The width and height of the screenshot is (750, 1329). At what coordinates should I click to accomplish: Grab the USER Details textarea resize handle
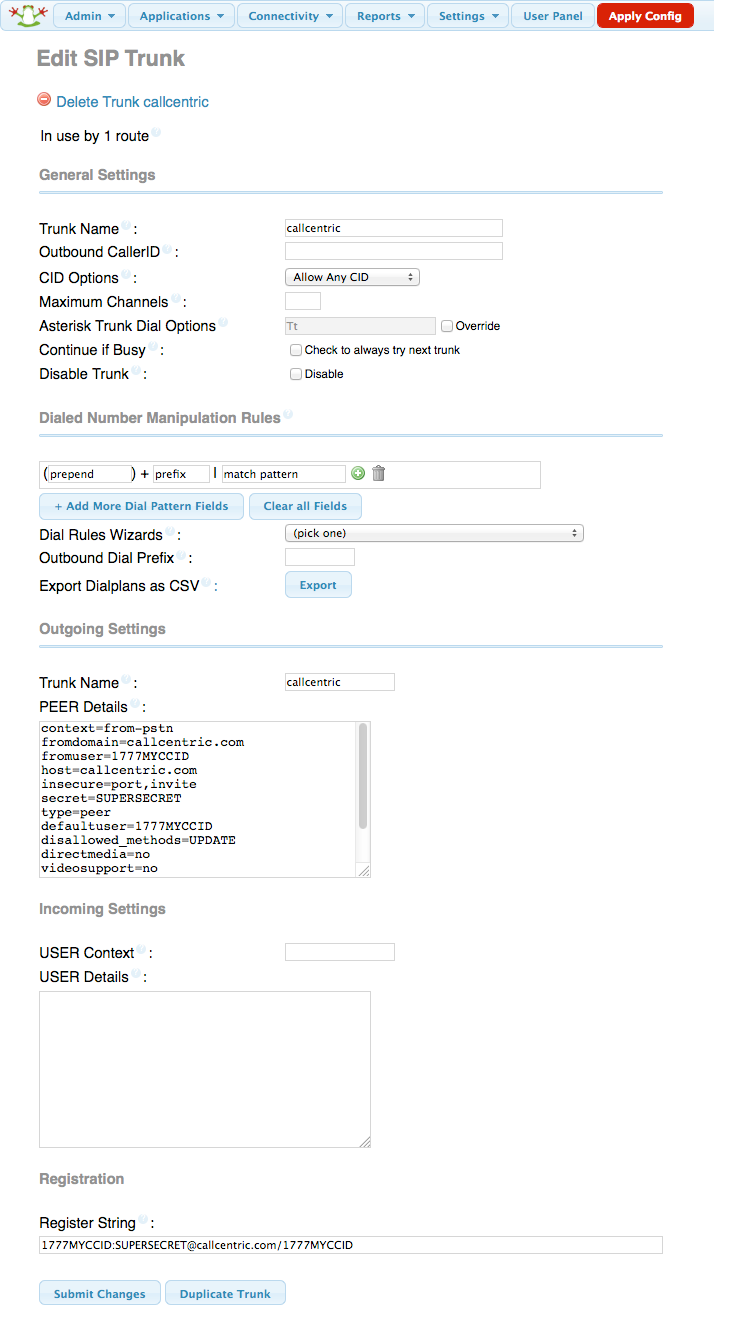coord(365,1142)
